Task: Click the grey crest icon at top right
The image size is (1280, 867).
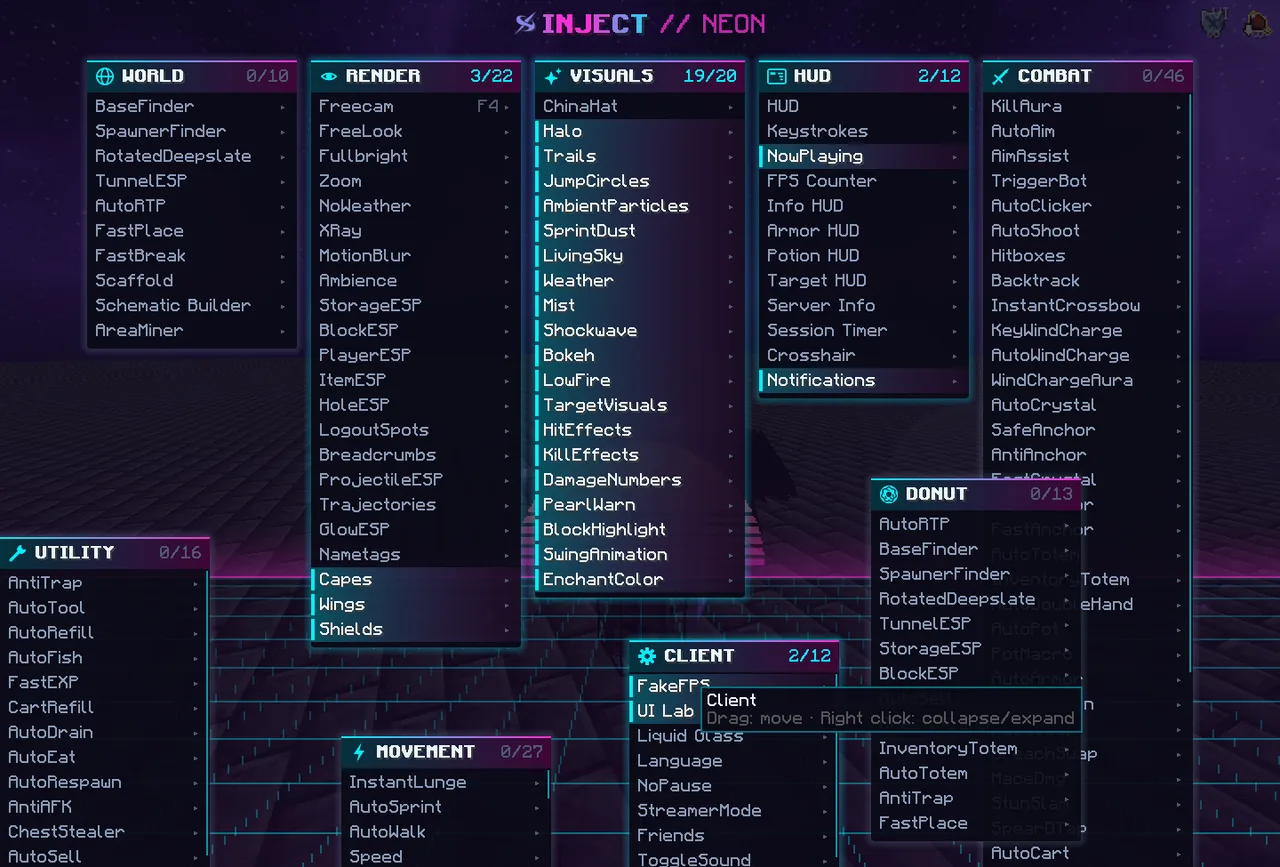Action: click(1215, 23)
